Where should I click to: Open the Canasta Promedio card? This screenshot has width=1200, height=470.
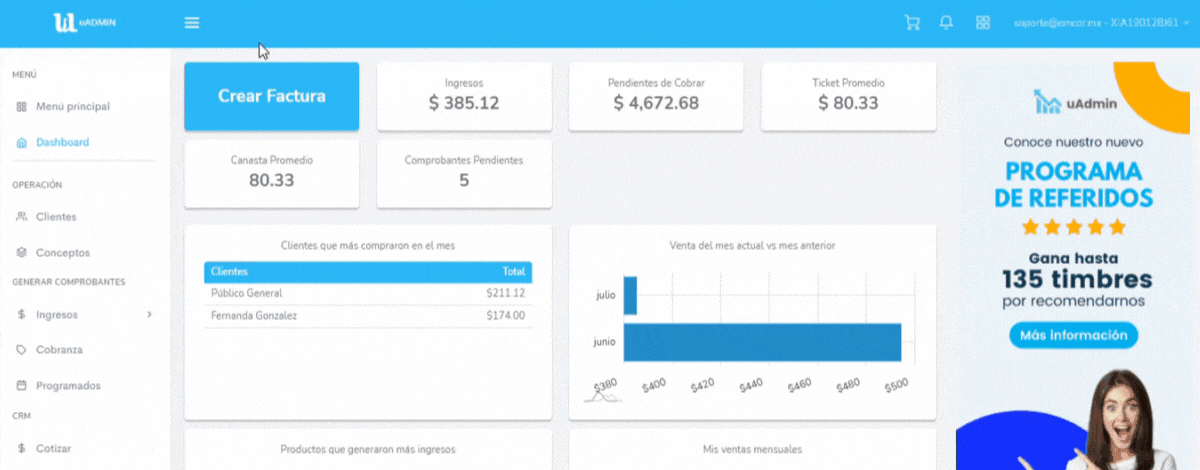tap(272, 173)
